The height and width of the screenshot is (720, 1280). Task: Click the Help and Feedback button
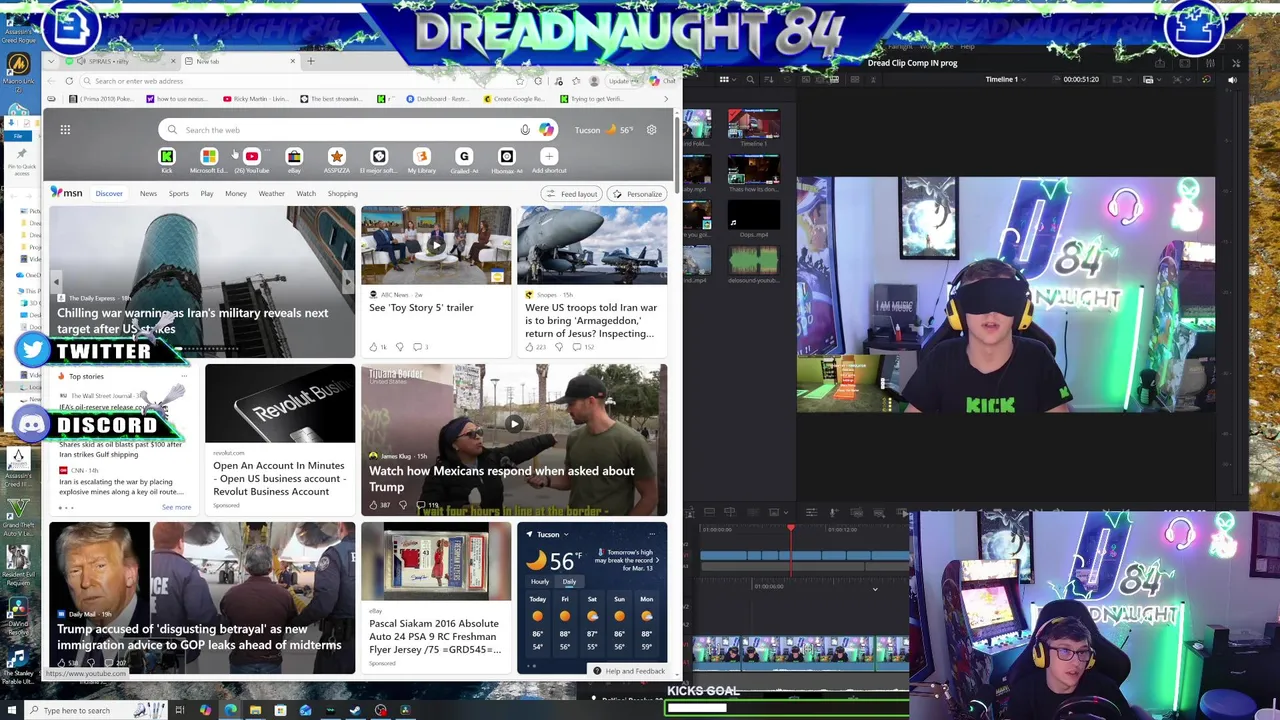point(628,671)
